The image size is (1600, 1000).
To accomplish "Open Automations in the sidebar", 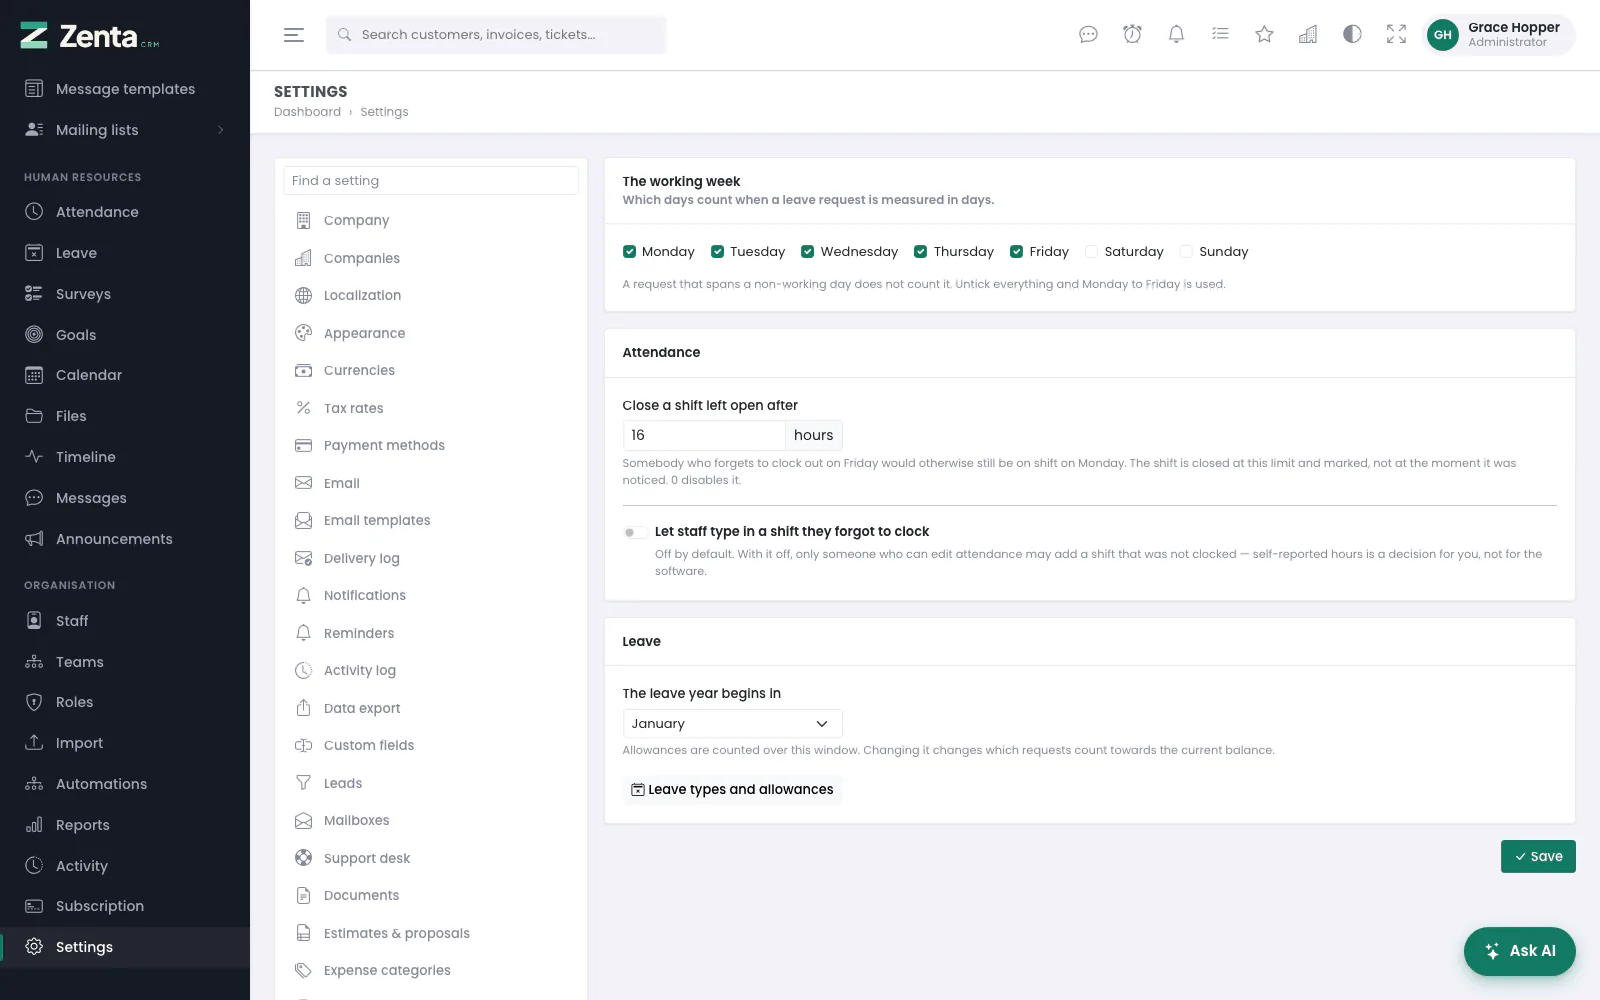I will coord(124,784).
